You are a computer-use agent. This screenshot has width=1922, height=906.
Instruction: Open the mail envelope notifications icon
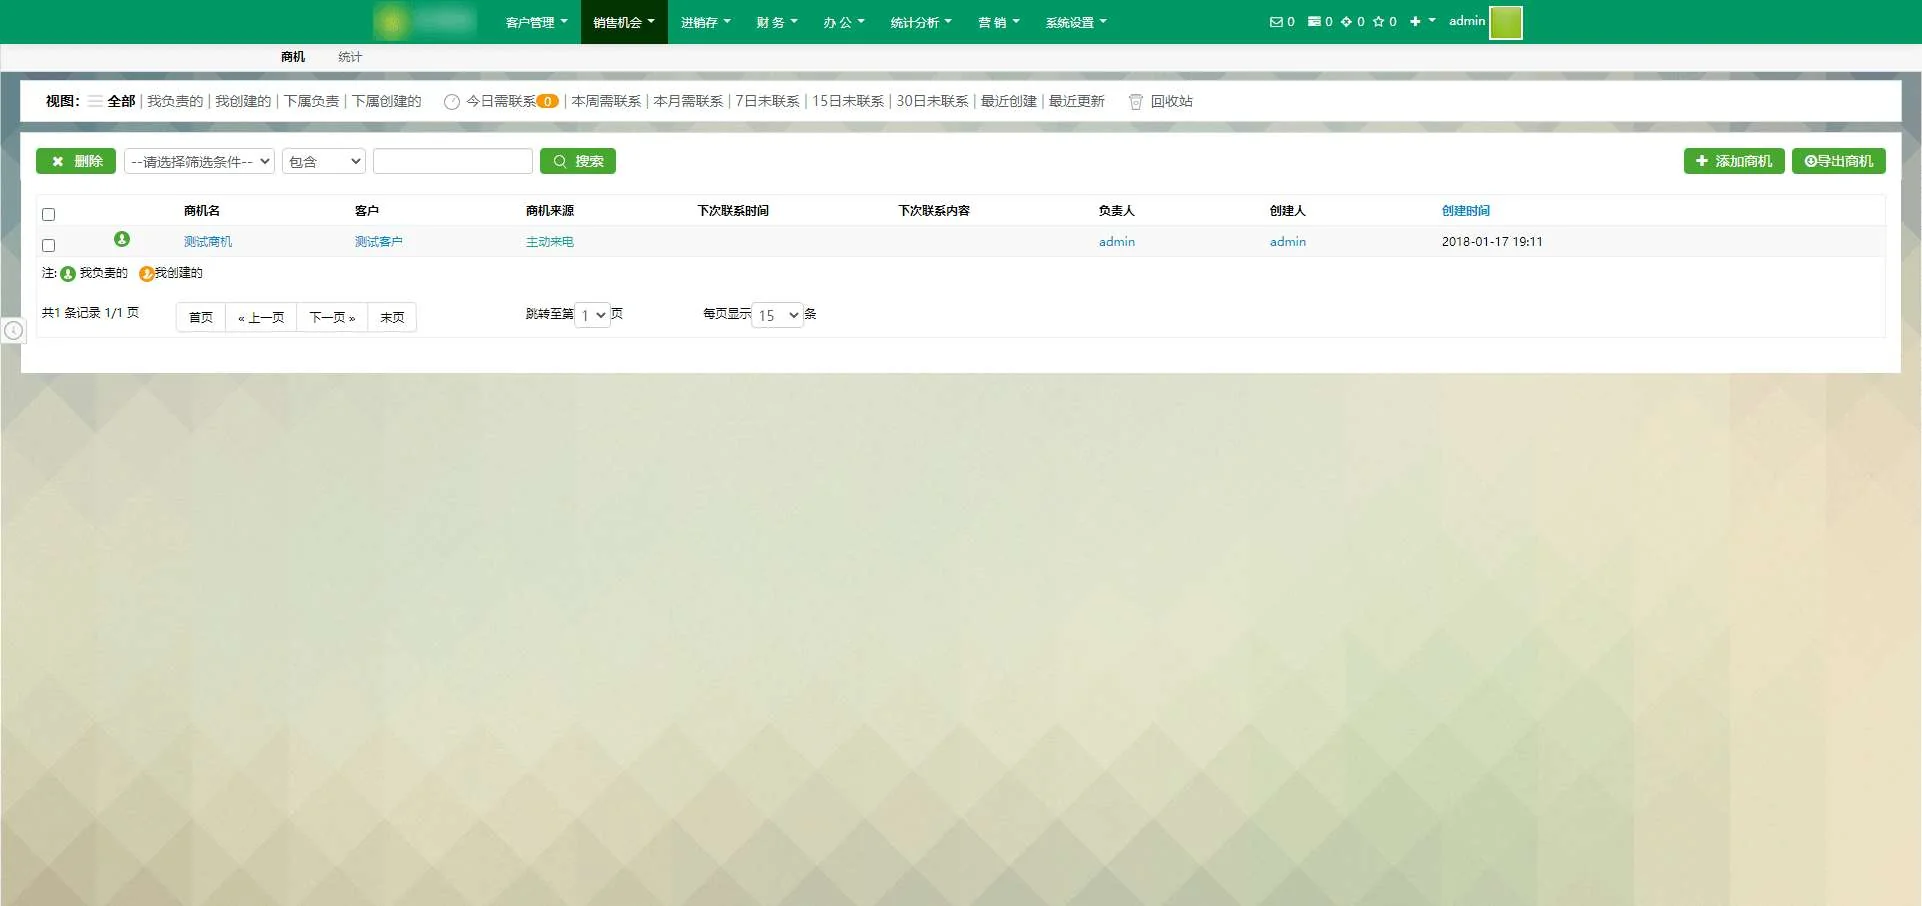click(1275, 22)
